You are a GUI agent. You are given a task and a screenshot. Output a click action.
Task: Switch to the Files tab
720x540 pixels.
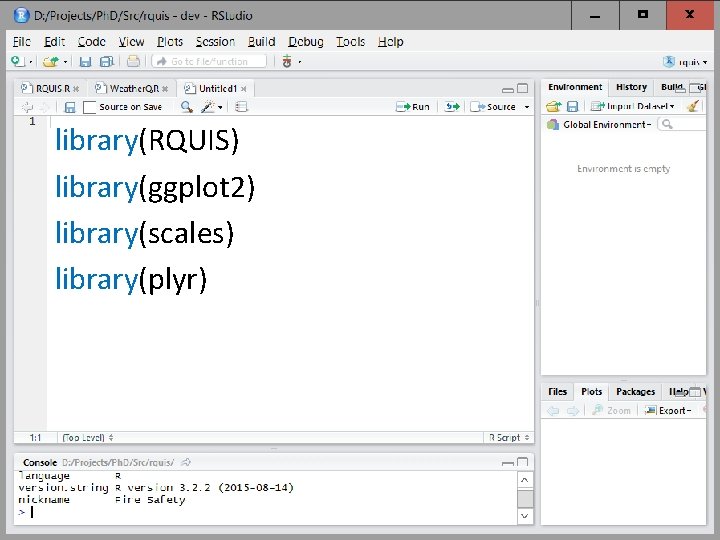pos(557,392)
